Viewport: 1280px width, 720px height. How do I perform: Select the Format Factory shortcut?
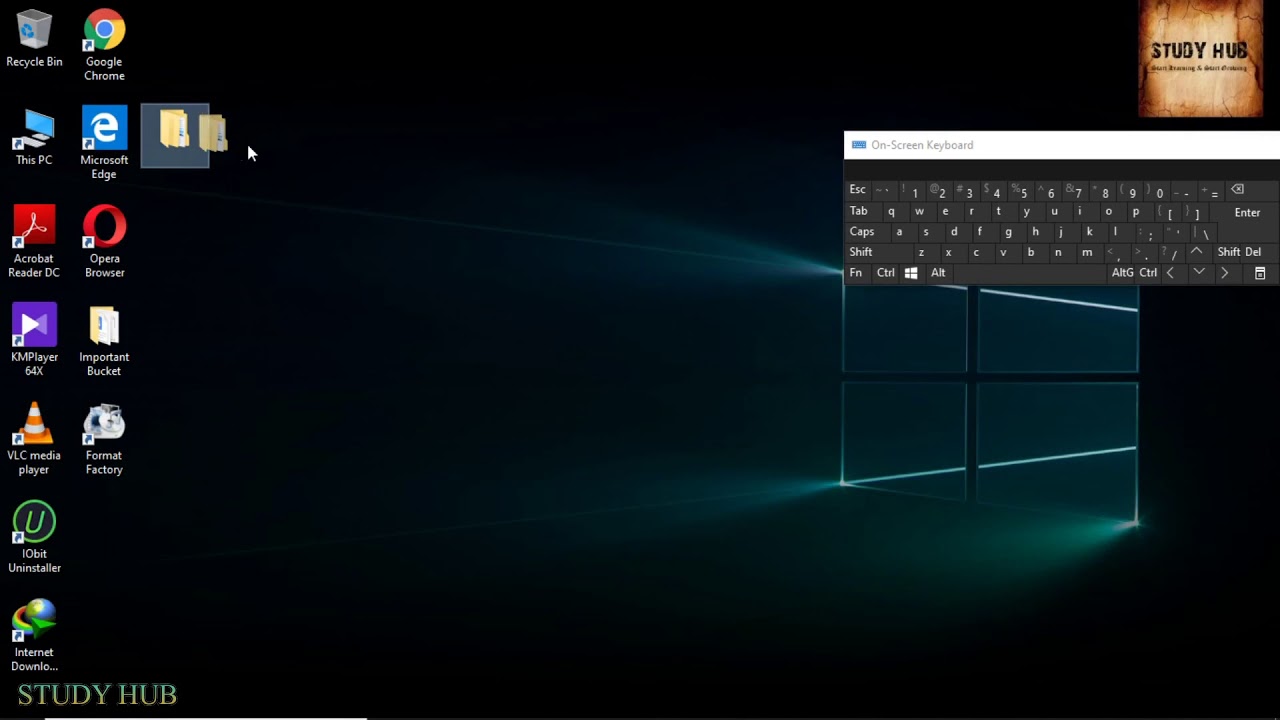tap(104, 440)
